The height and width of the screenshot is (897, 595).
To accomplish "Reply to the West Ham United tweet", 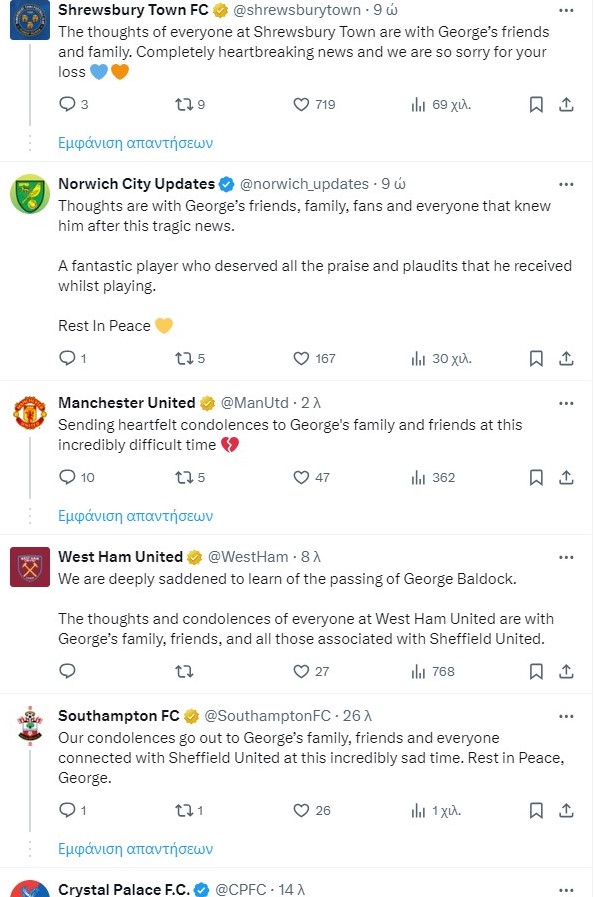I will (x=68, y=670).
